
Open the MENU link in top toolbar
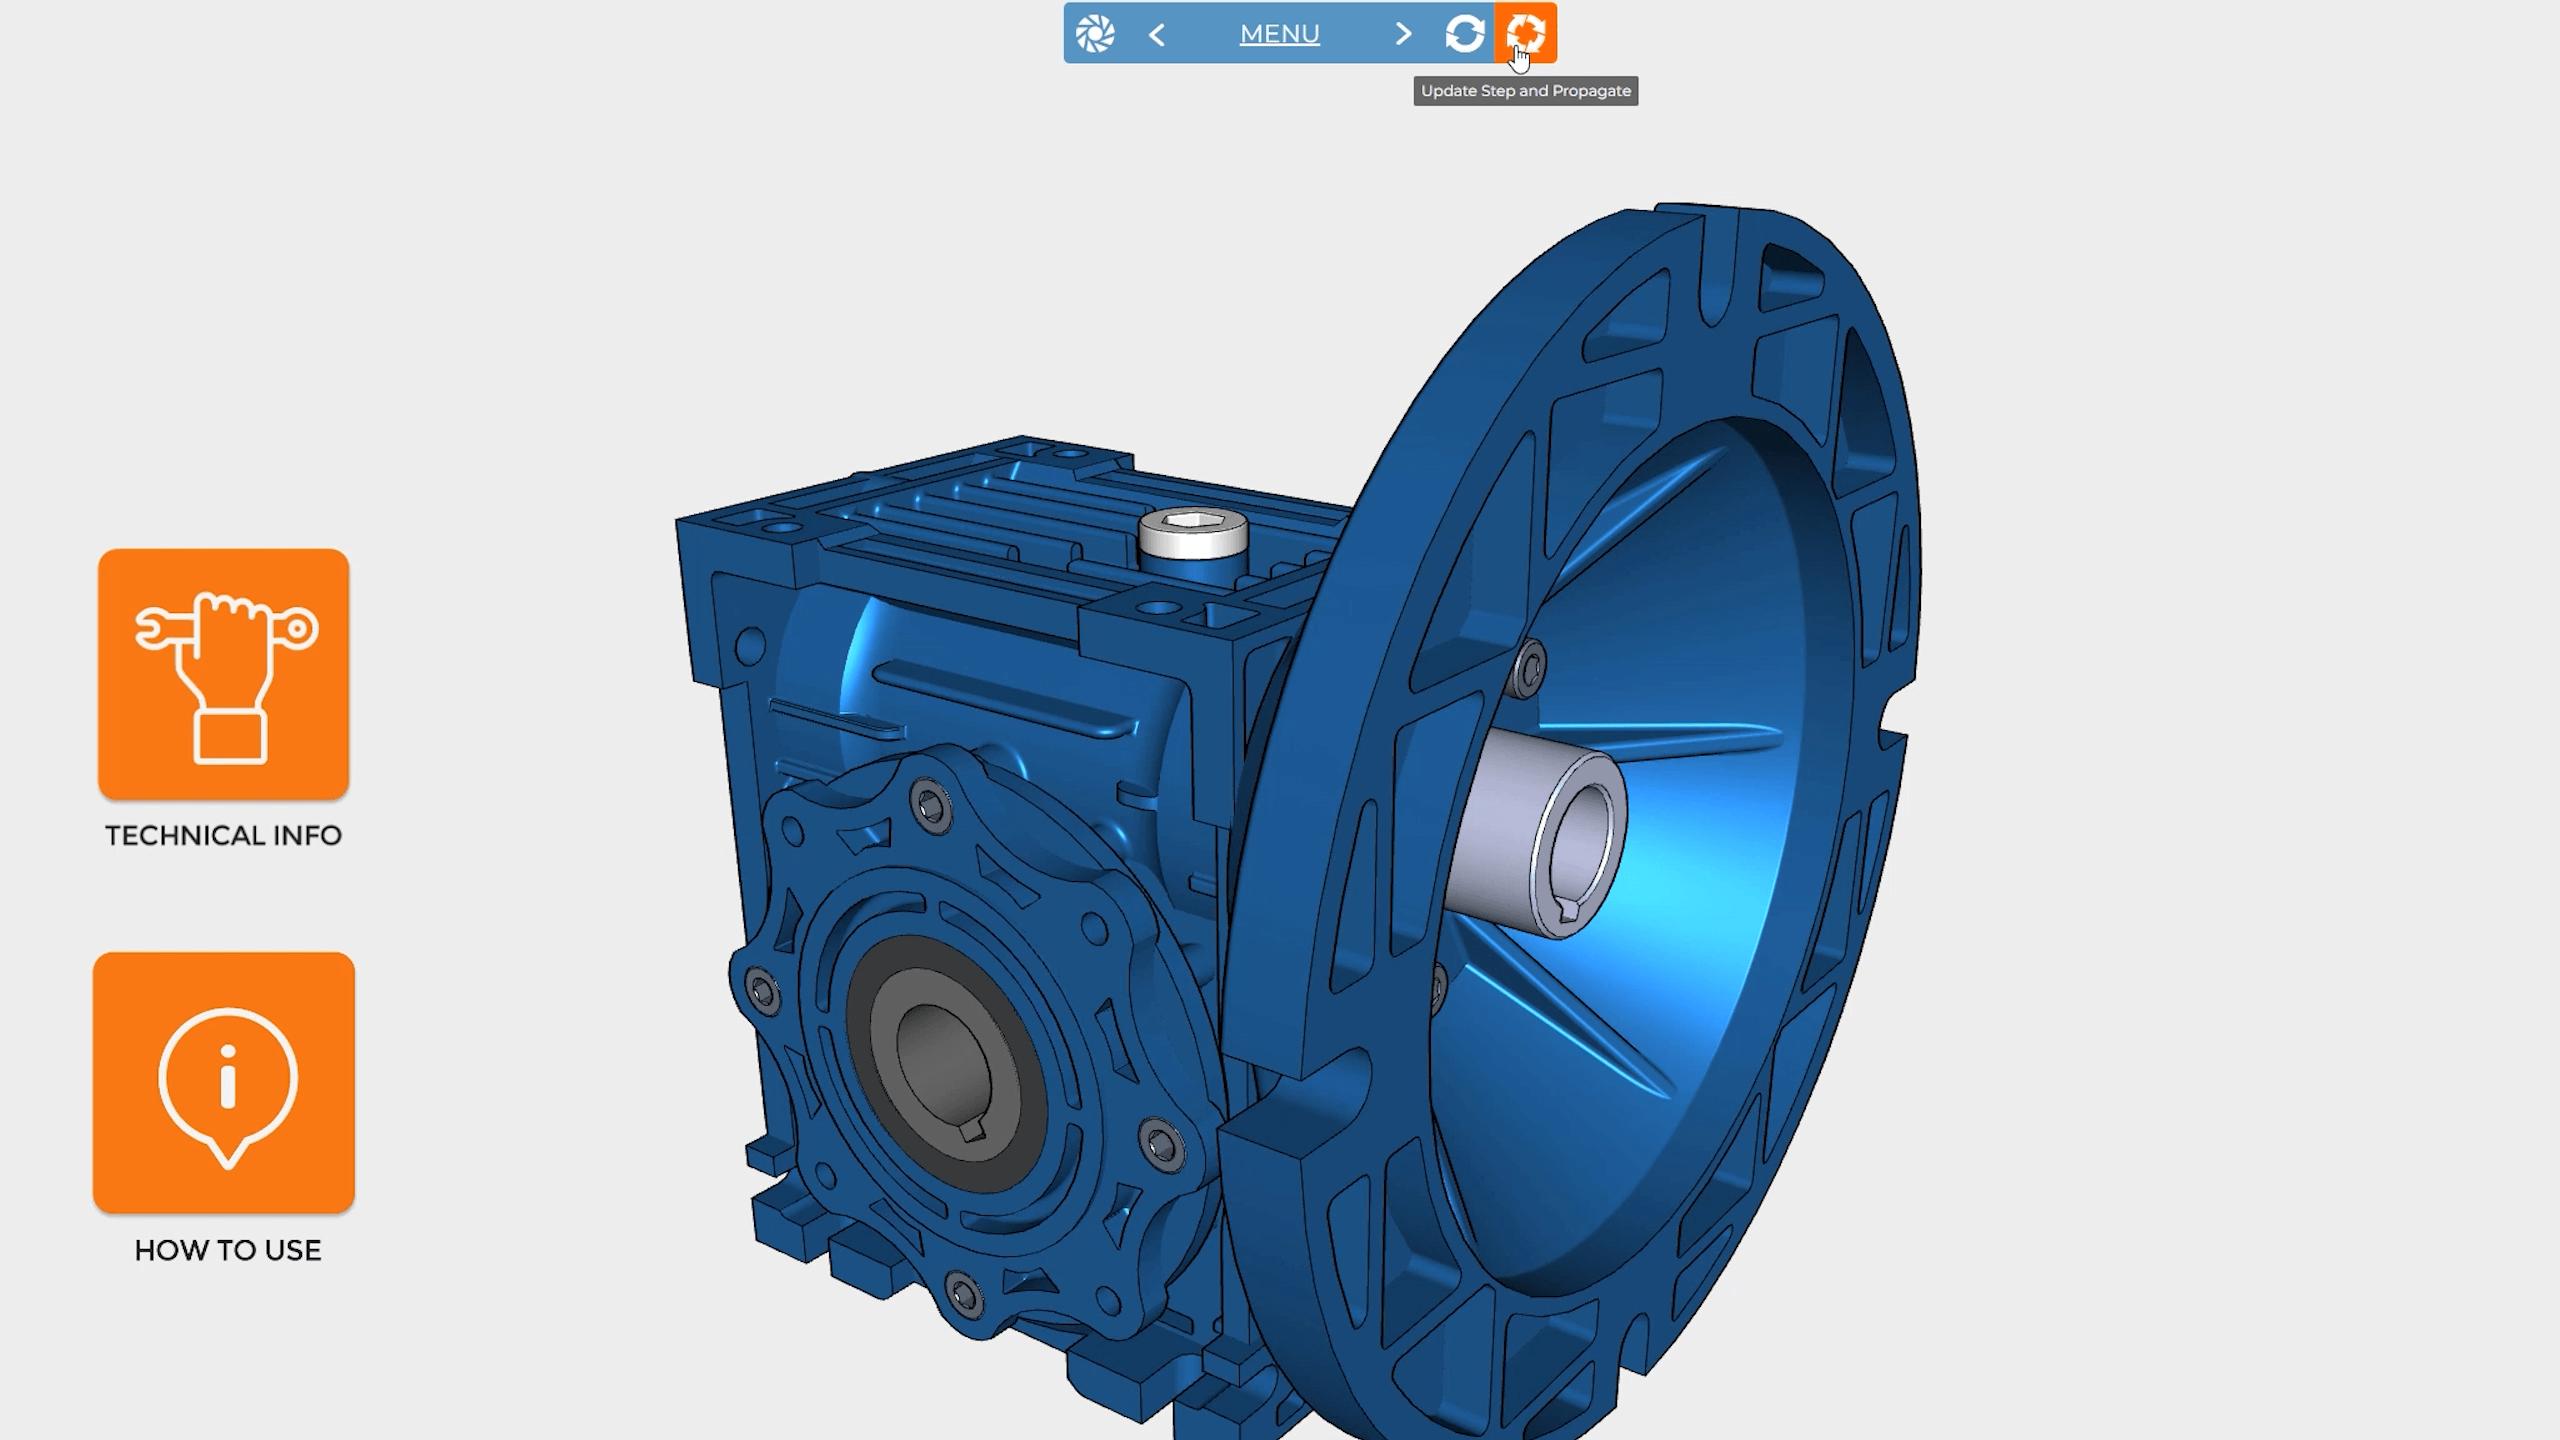click(1279, 34)
